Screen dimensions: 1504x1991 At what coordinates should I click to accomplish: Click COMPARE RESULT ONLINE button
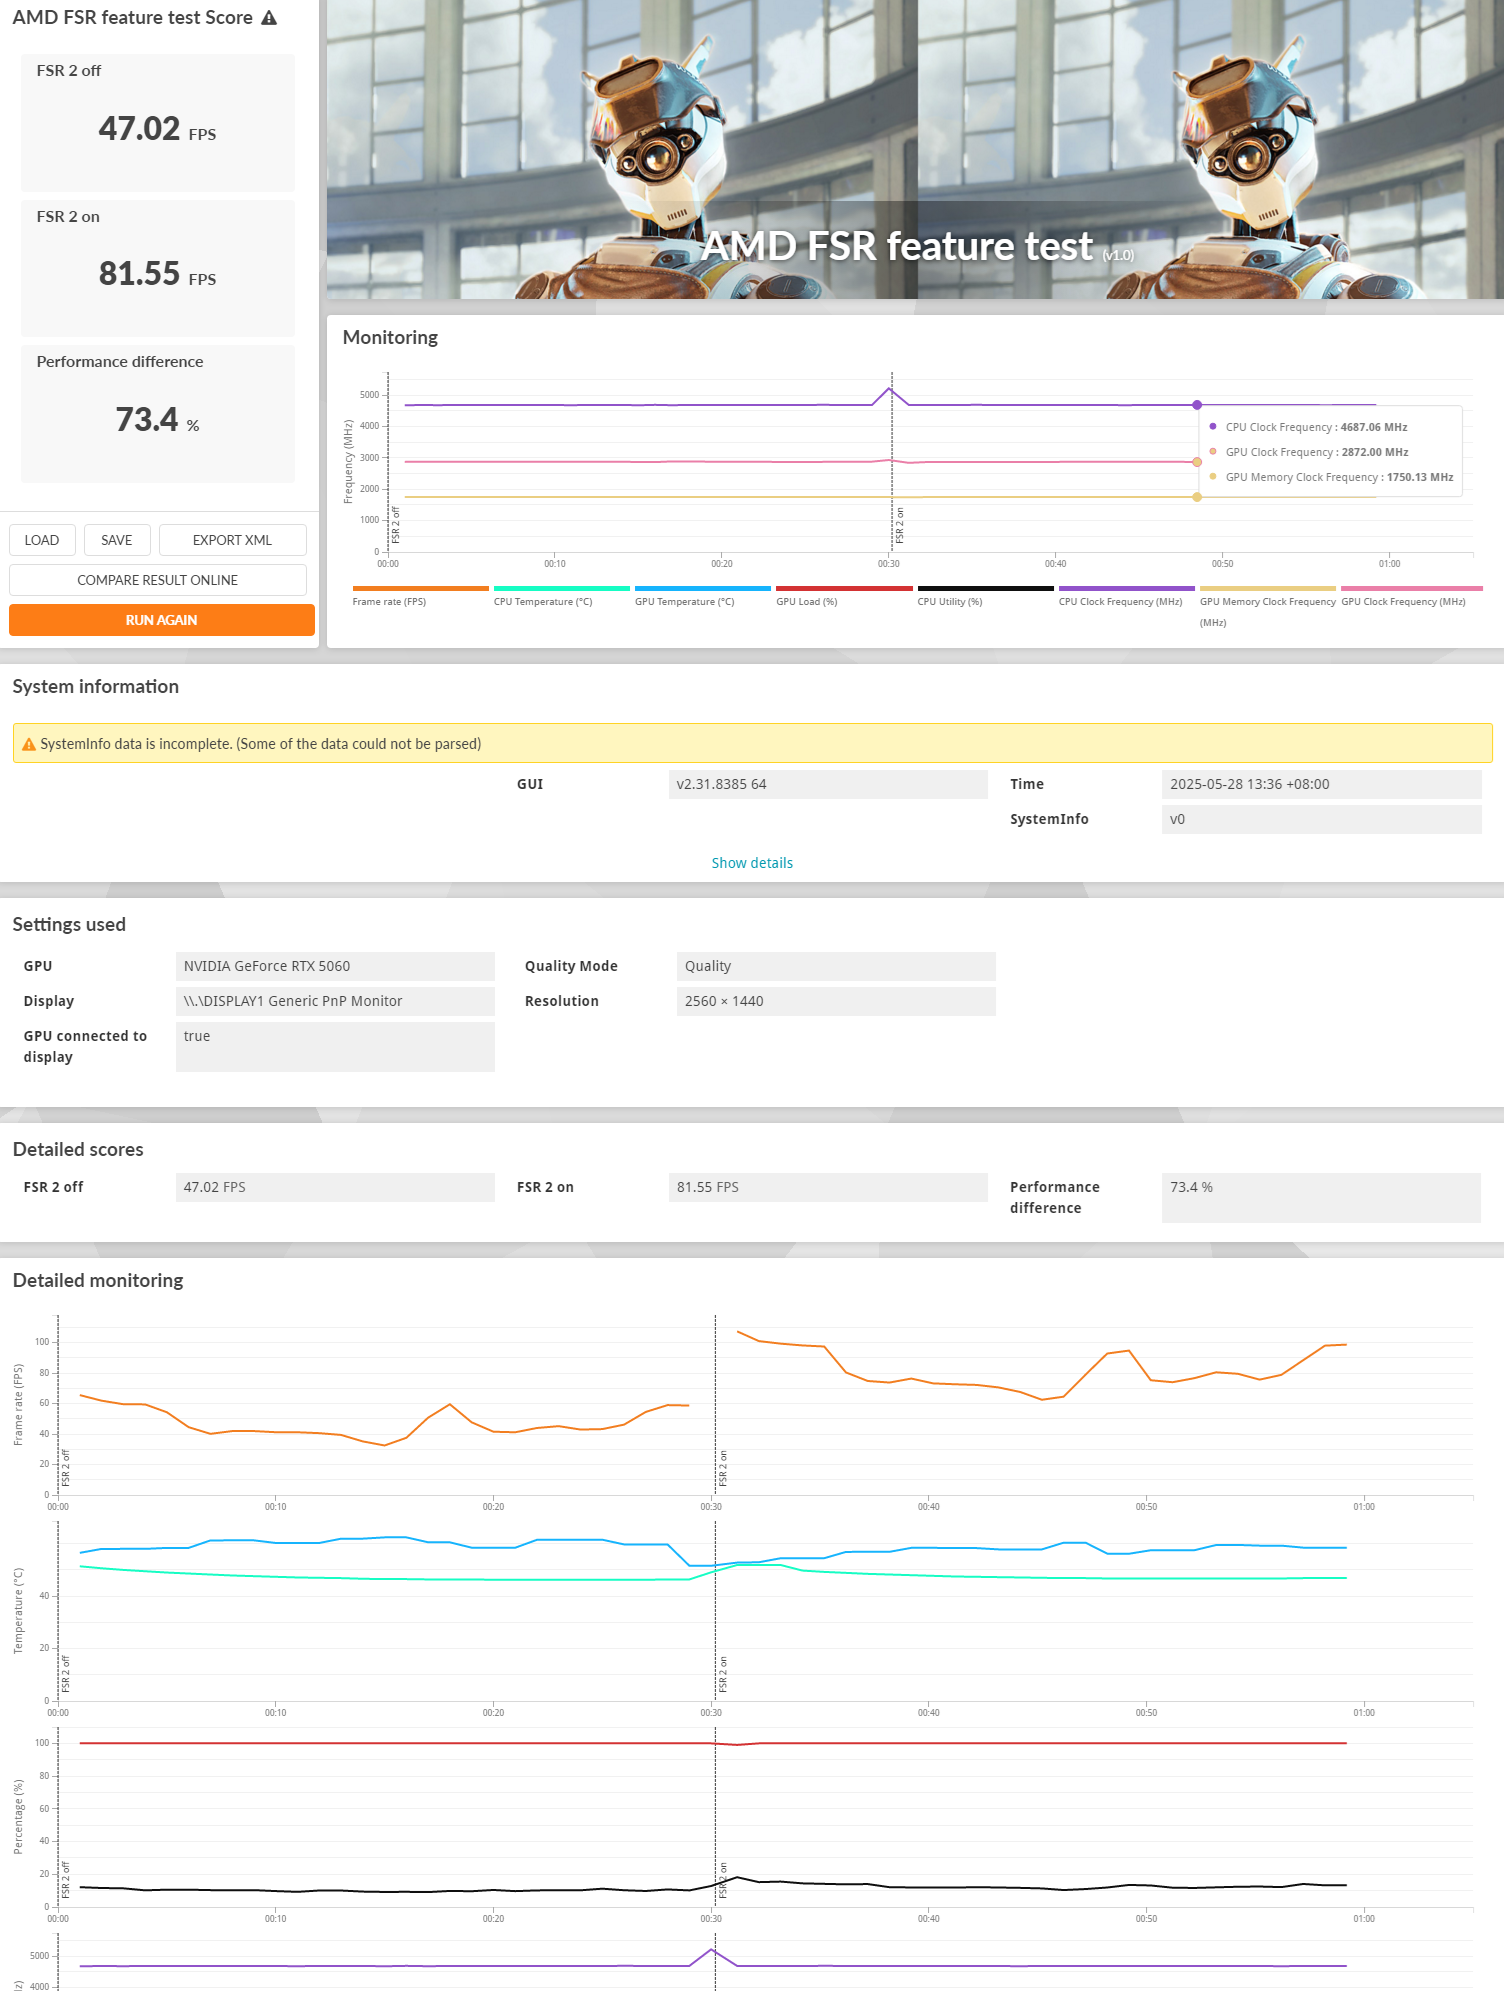(x=158, y=580)
